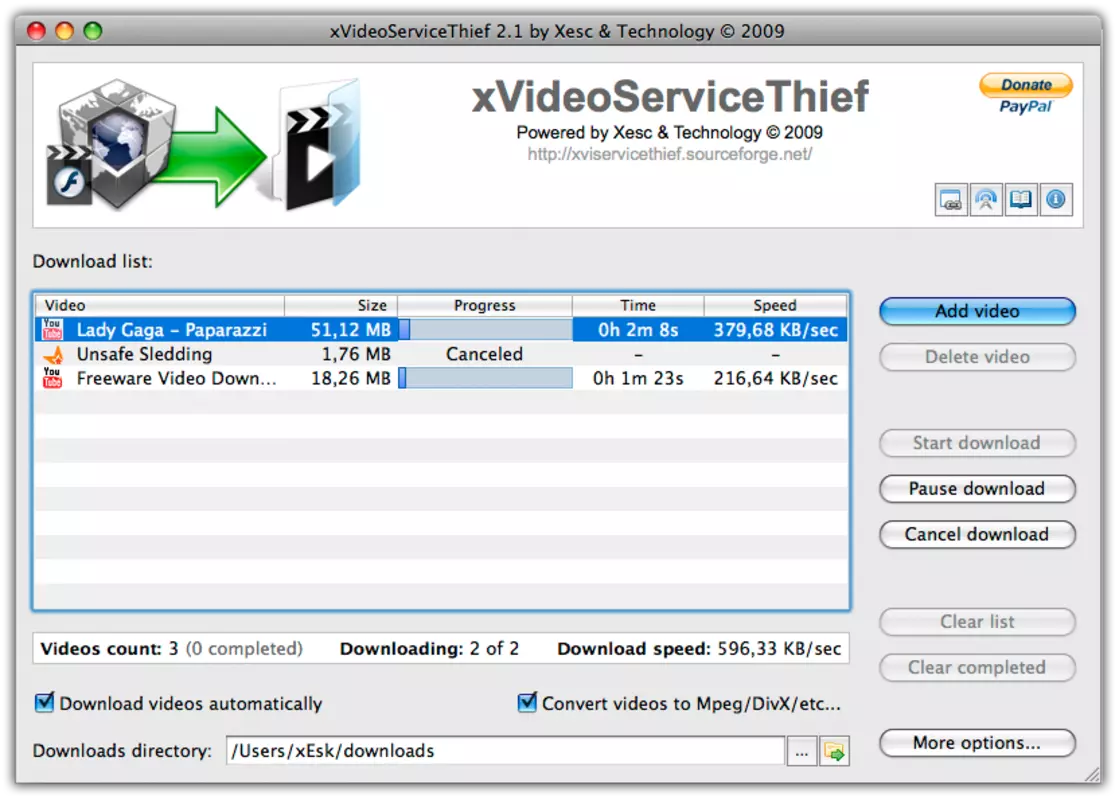This screenshot has width=1119, height=800.
Task: Click the Lady Gaga download progress bar
Action: pyautogui.click(x=485, y=330)
